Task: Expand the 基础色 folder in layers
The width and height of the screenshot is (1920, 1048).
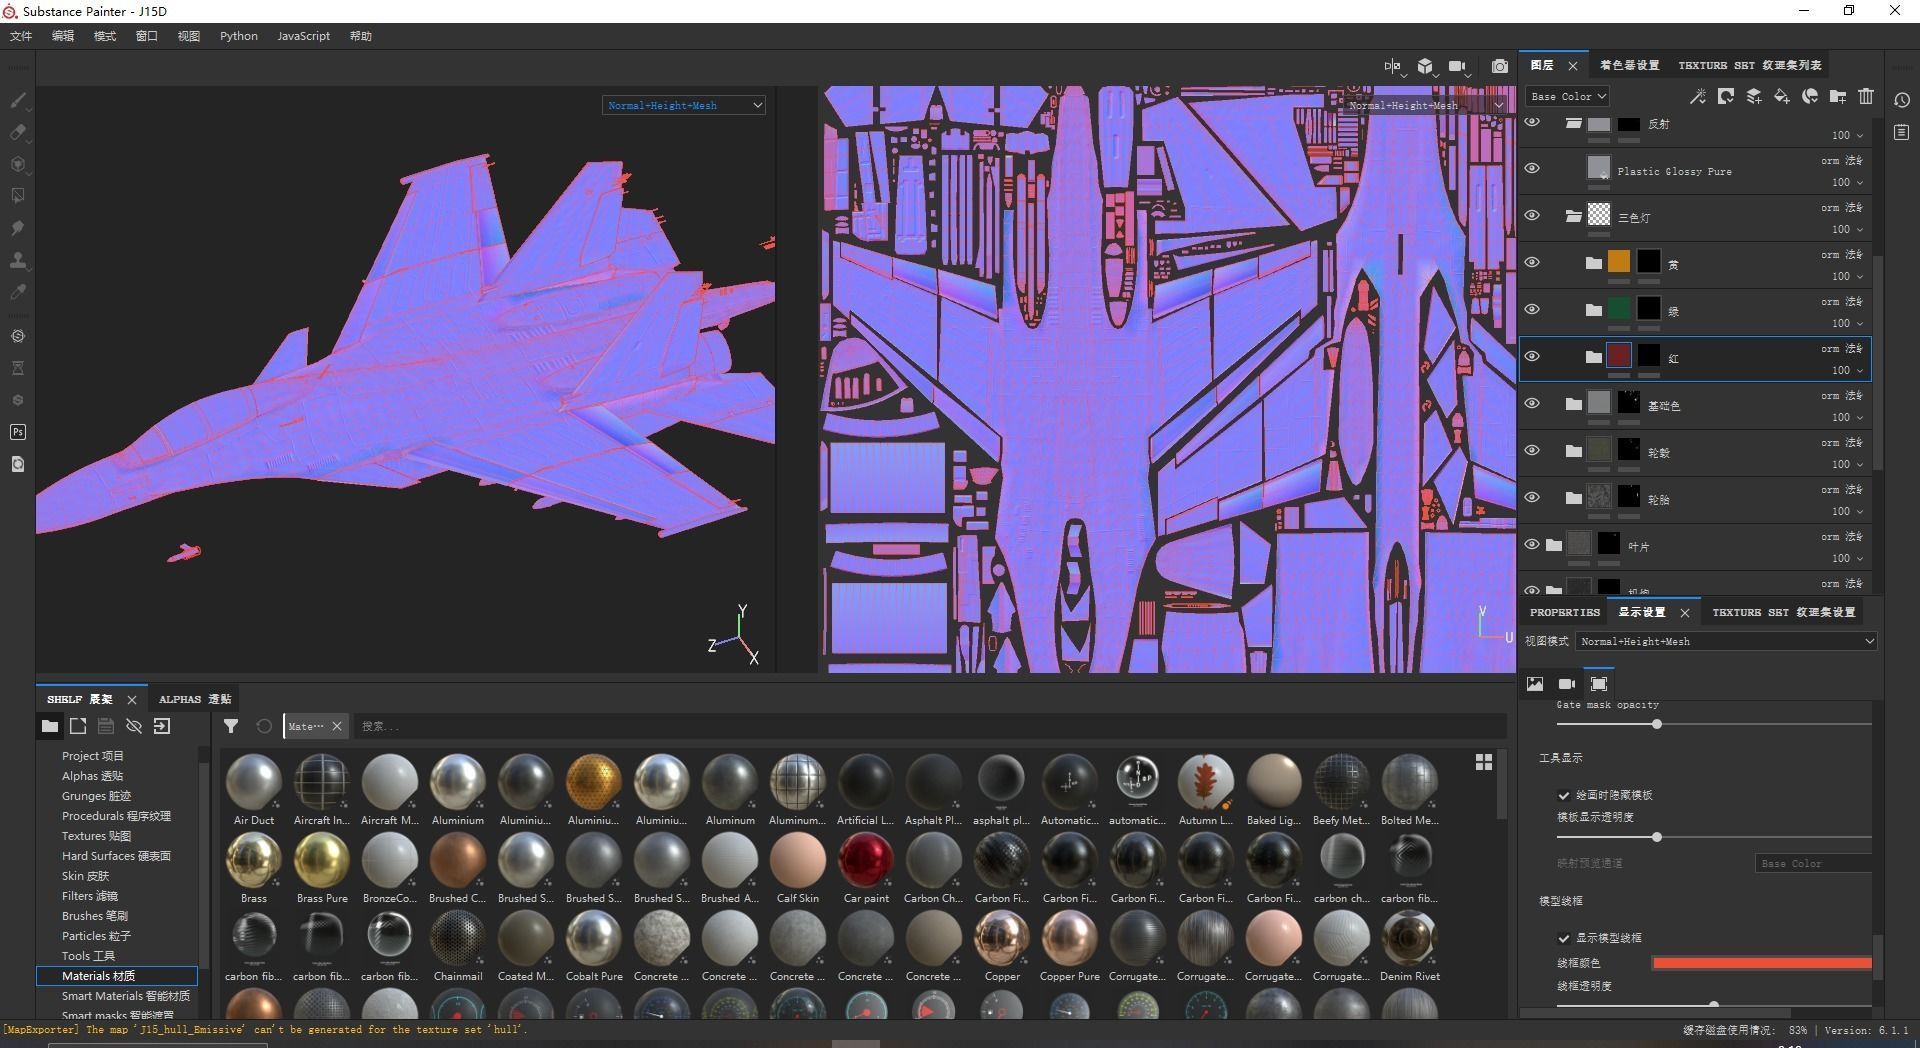Action: pos(1573,404)
